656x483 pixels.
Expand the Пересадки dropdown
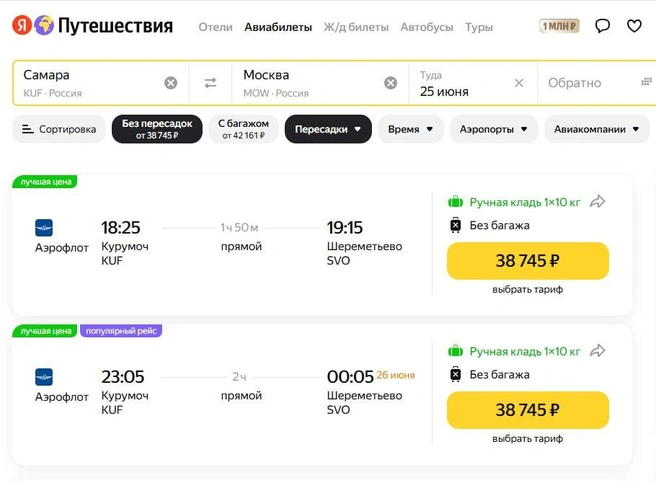click(x=328, y=129)
